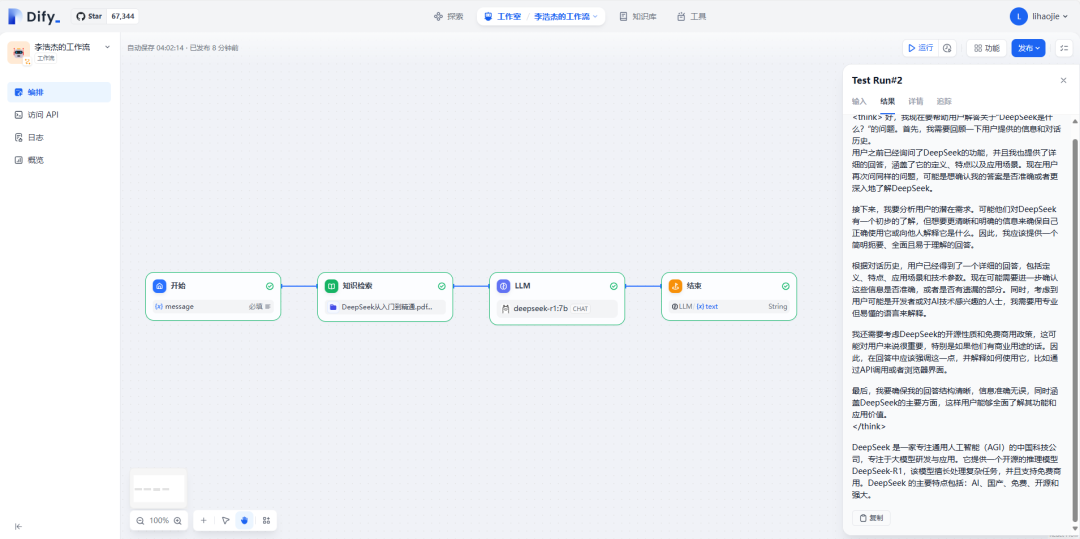Click the canvas minimap thumbnail
This screenshot has height=539, width=1080.
click(158, 489)
